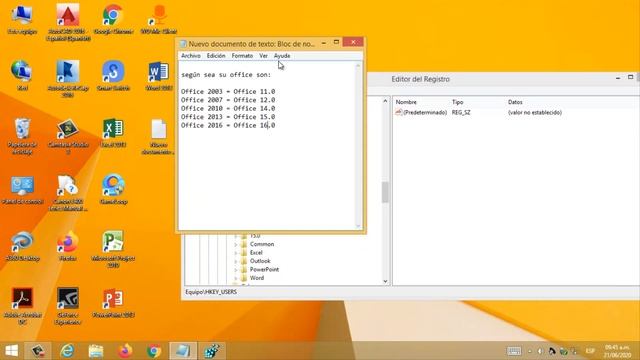Open Chrome from the taskbar
Viewport: 640px width, 360px height.
click(154, 351)
